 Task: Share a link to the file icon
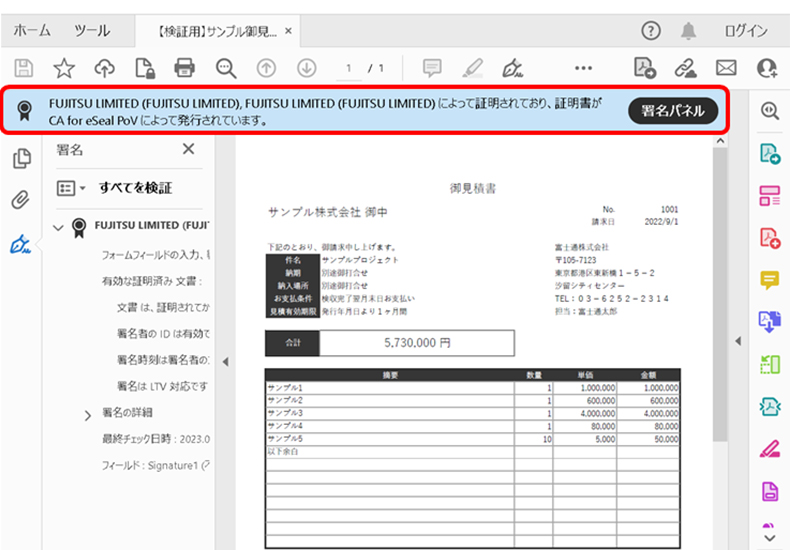(686, 68)
